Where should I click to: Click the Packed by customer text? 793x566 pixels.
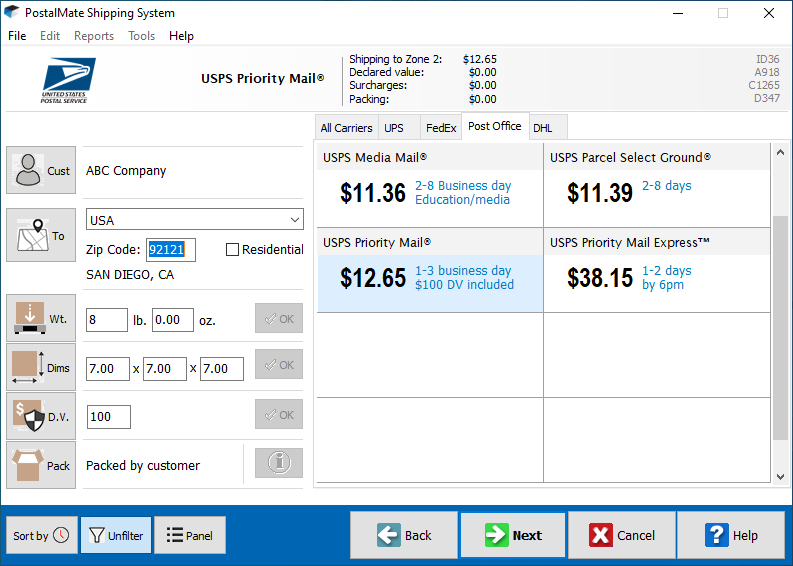point(143,465)
